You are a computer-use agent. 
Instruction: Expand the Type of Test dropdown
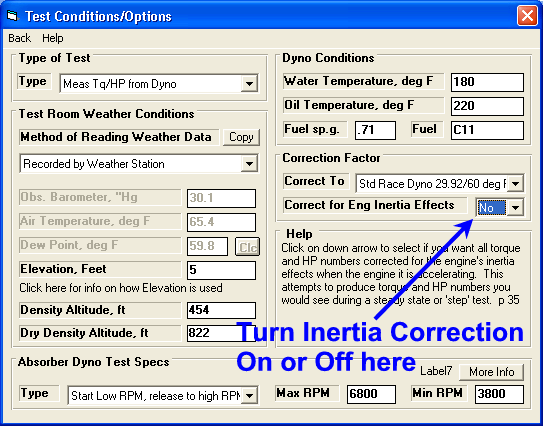249,83
